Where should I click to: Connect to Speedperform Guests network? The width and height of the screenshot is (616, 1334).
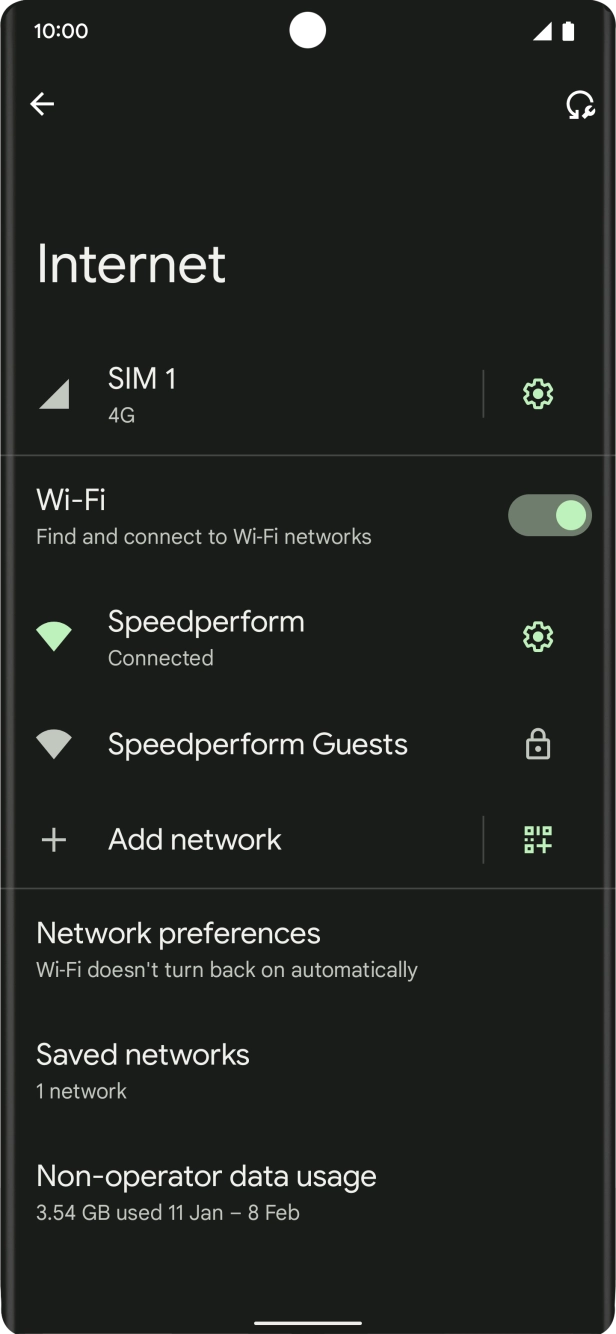coord(257,745)
